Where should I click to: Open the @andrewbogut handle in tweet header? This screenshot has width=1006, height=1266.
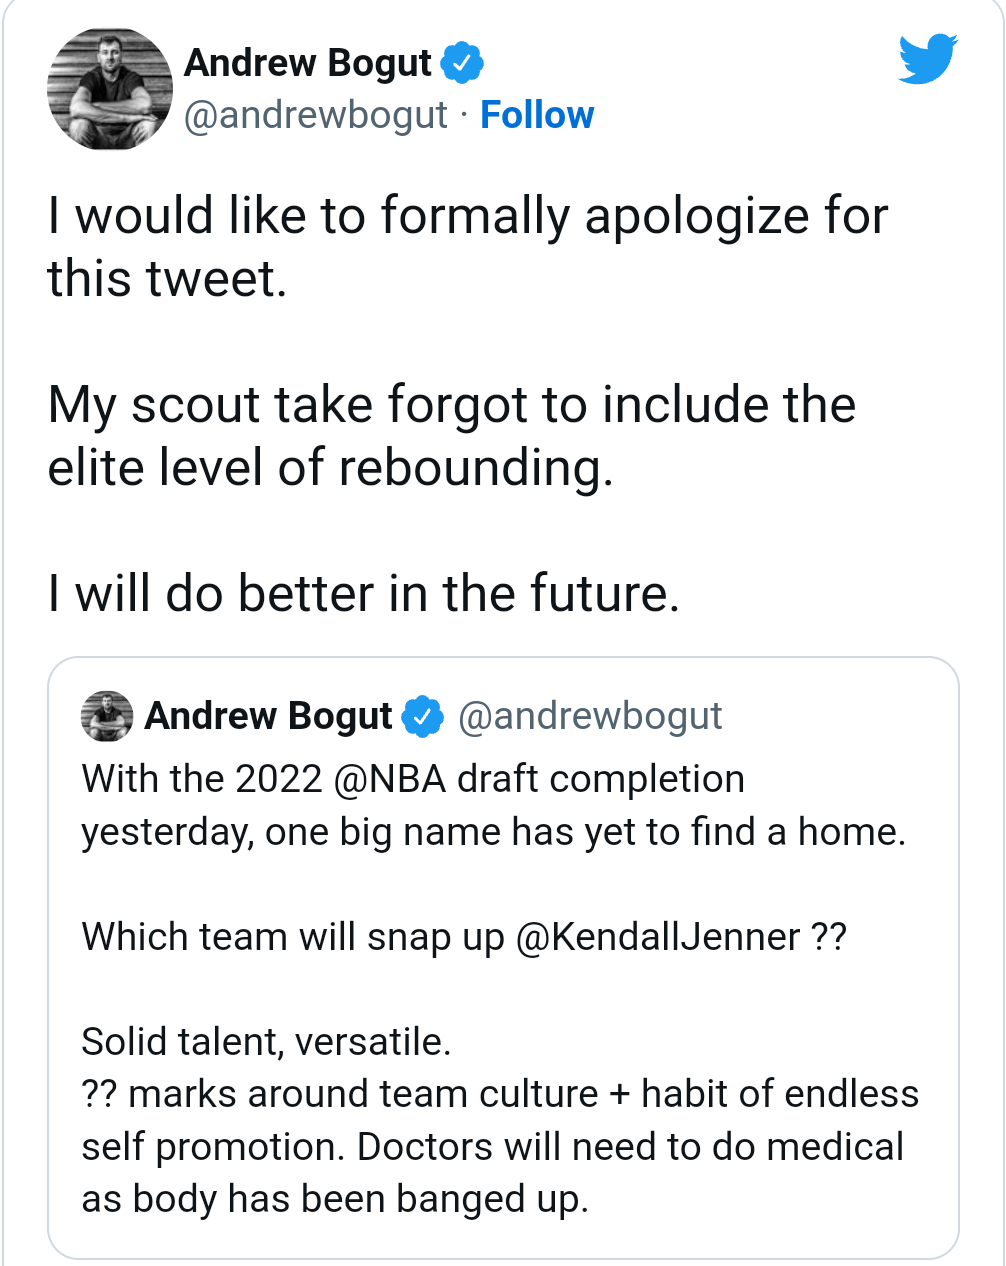(x=316, y=115)
